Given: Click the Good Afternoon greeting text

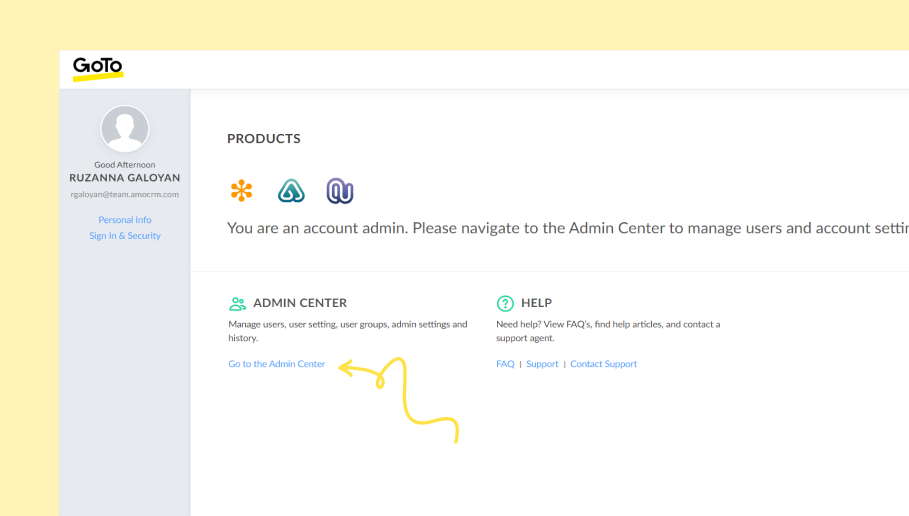Looking at the screenshot, I should (x=125, y=165).
